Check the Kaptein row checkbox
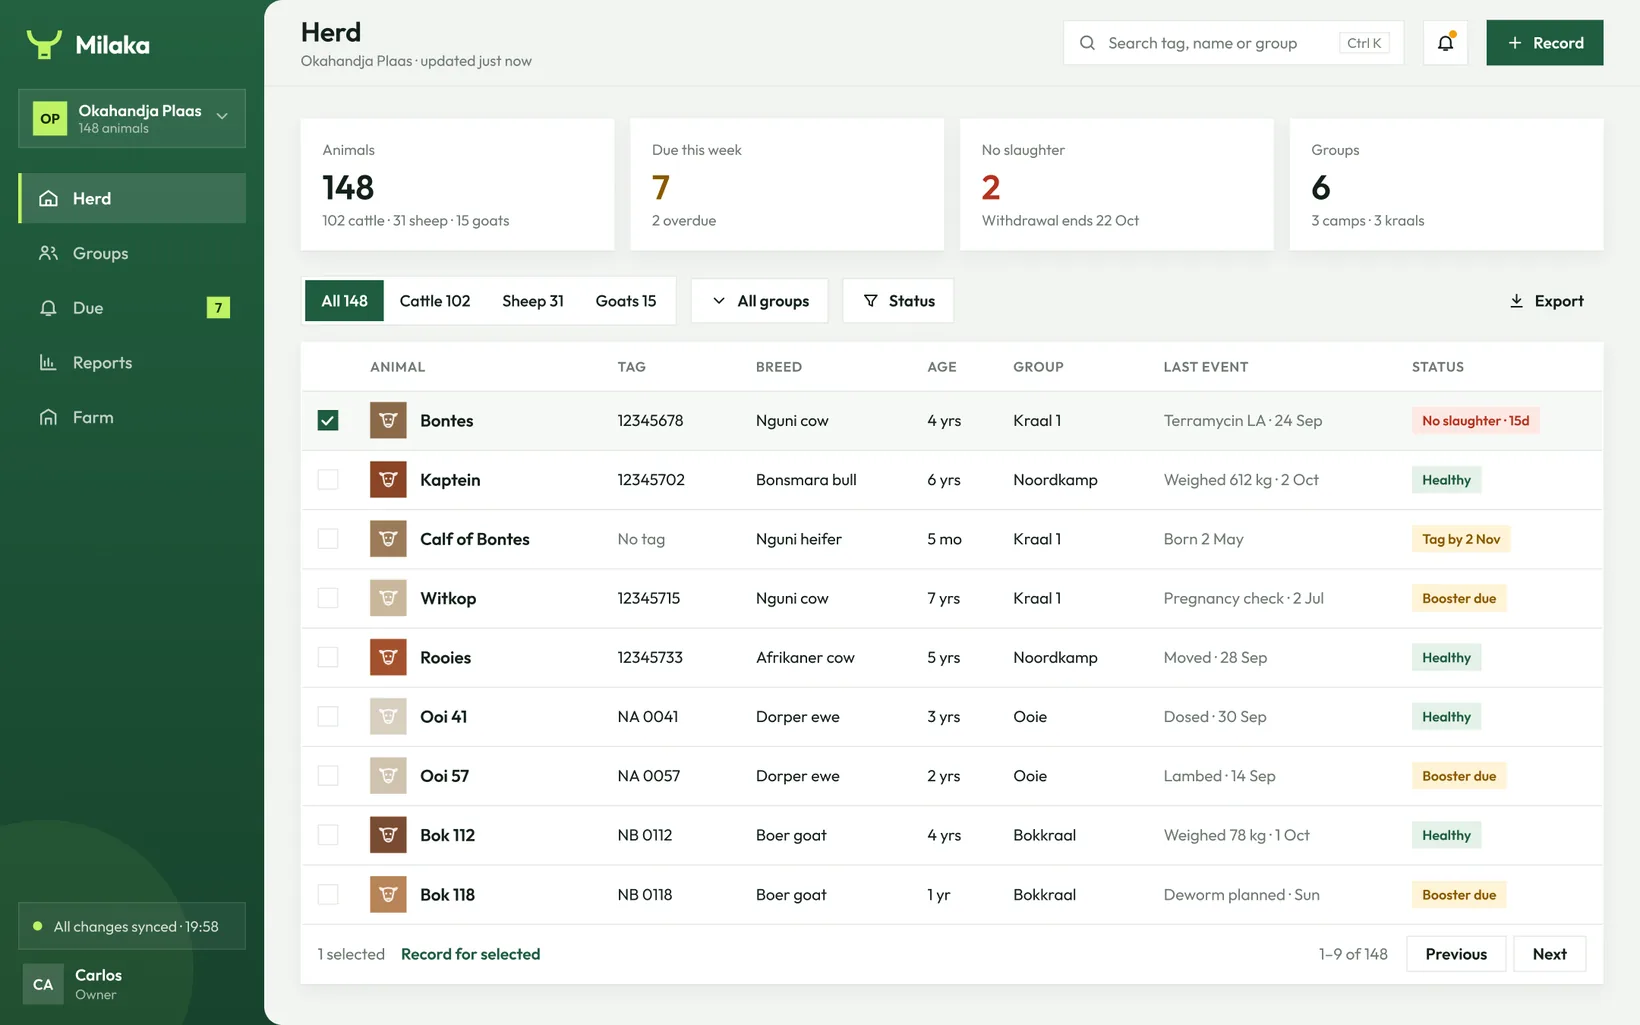Screen dimensions: 1640x1025 click(x=328, y=480)
